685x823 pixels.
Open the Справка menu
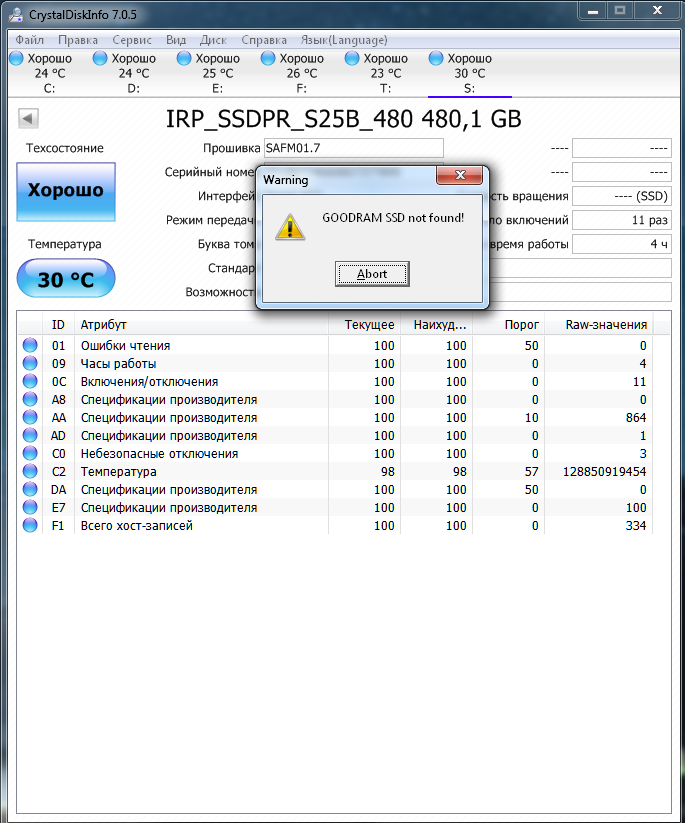(x=264, y=40)
